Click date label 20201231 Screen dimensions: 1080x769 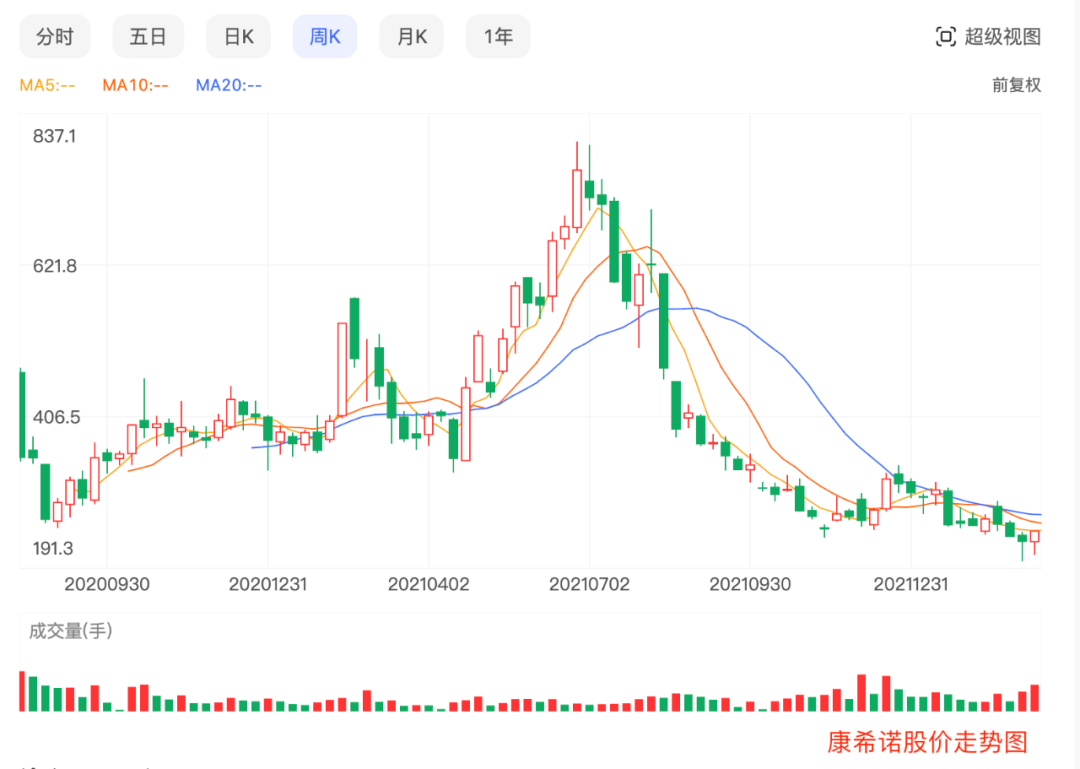tap(268, 584)
